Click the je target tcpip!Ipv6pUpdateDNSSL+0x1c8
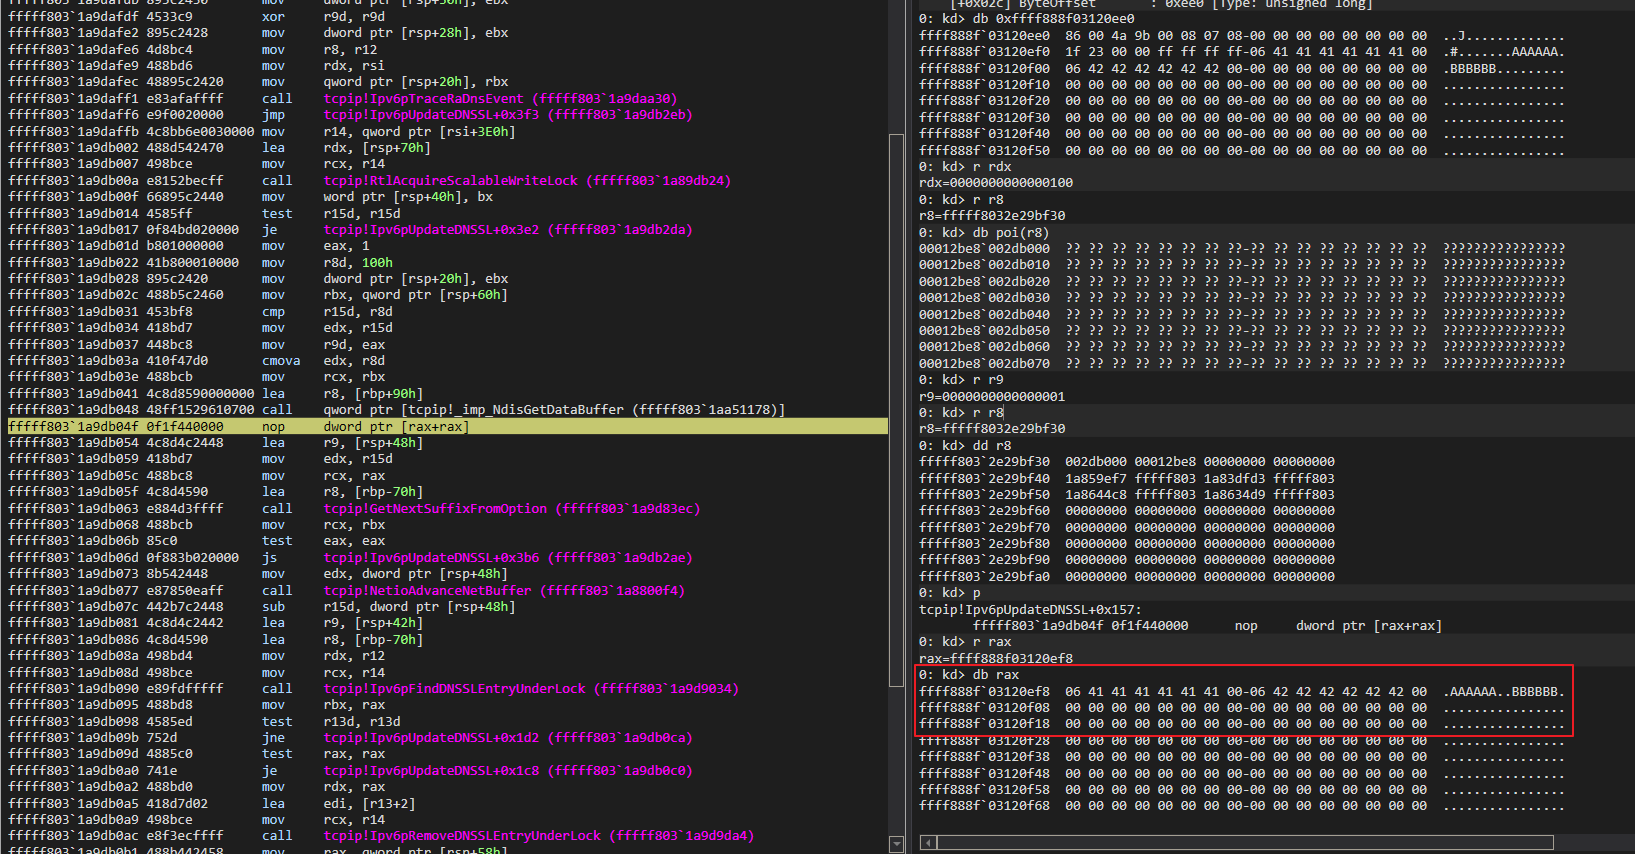Screen dimensions: 1635x854 [508, 771]
